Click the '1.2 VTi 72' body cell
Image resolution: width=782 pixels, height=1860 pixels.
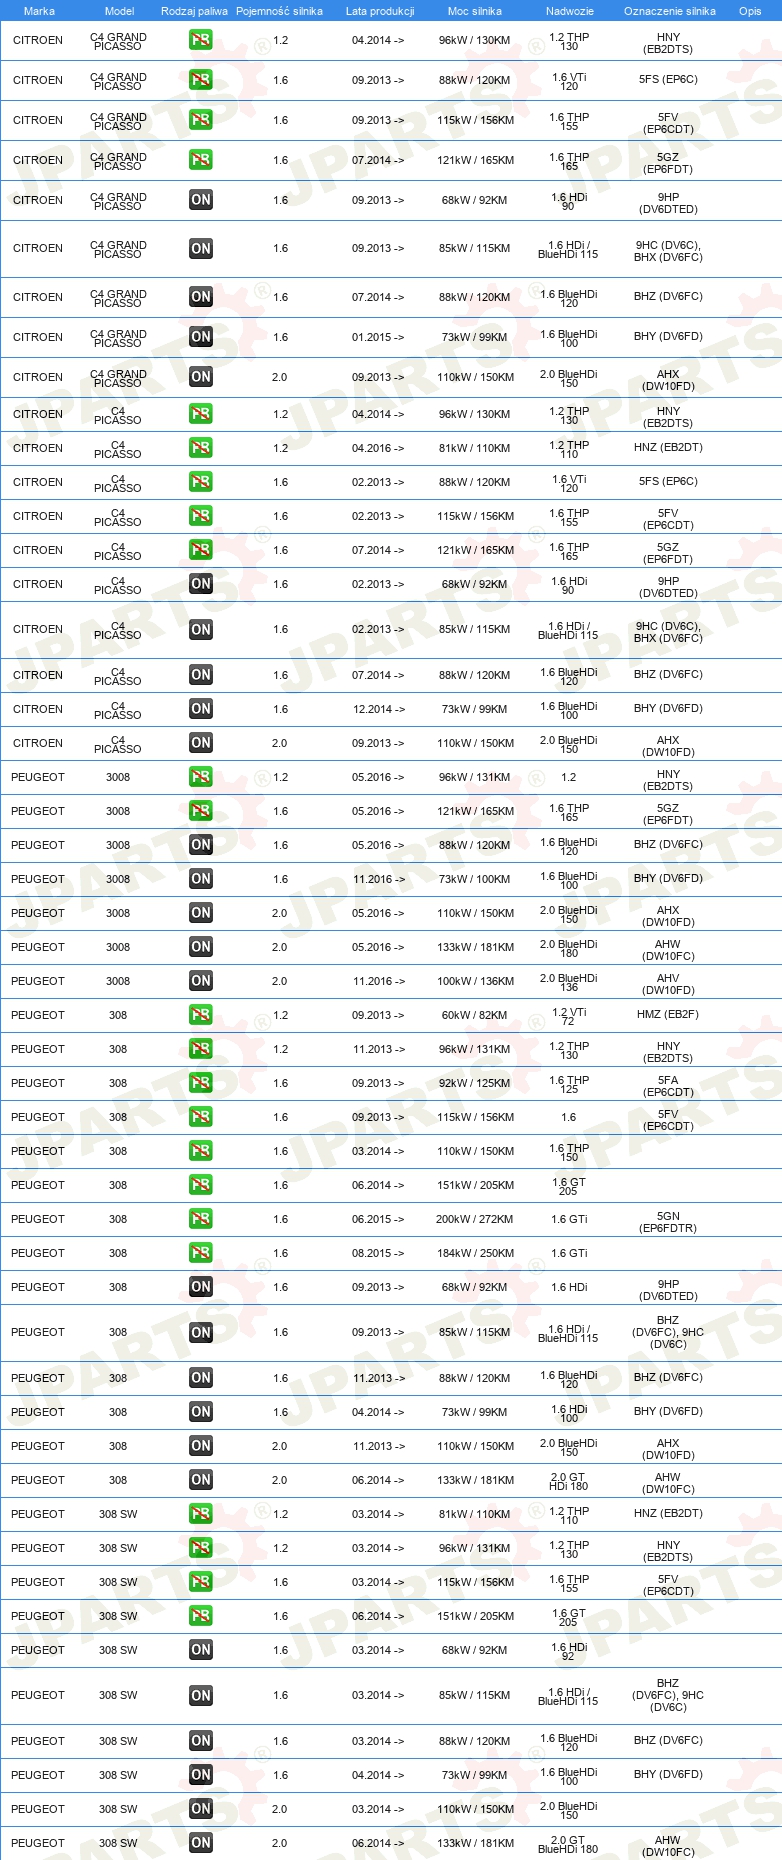pyautogui.click(x=569, y=1016)
